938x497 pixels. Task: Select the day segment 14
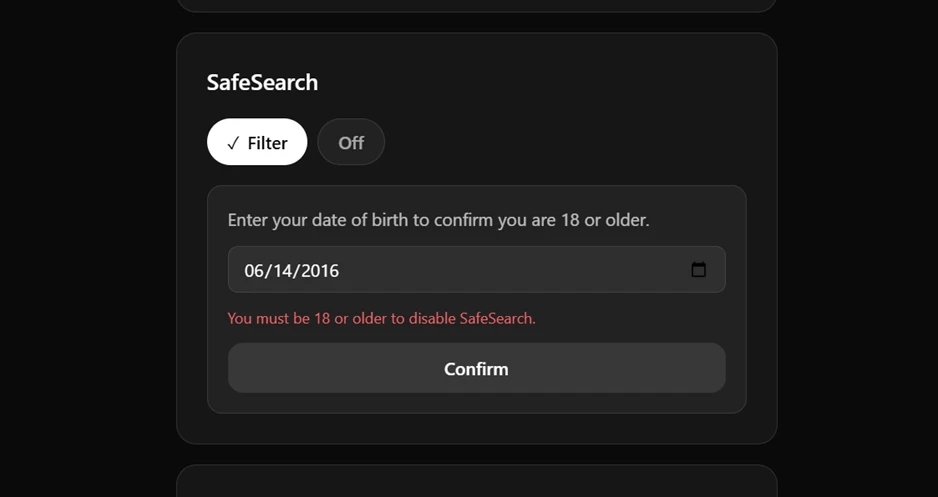pyautogui.click(x=282, y=270)
